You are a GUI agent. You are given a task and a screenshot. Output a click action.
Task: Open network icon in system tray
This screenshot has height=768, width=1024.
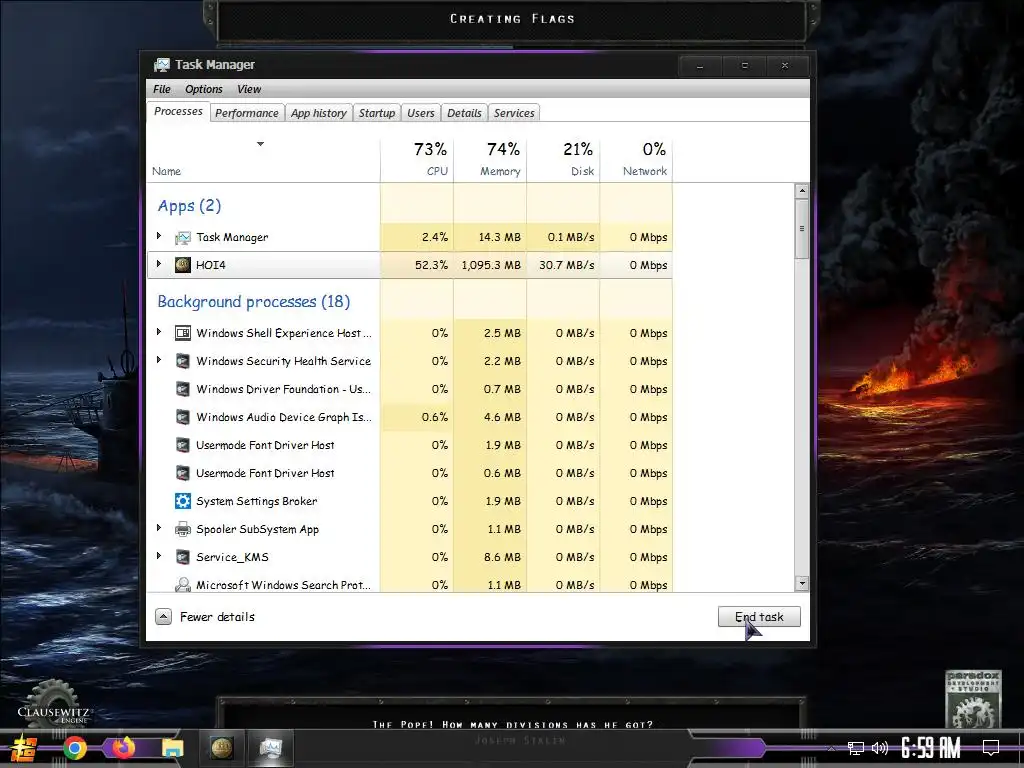tap(856, 748)
